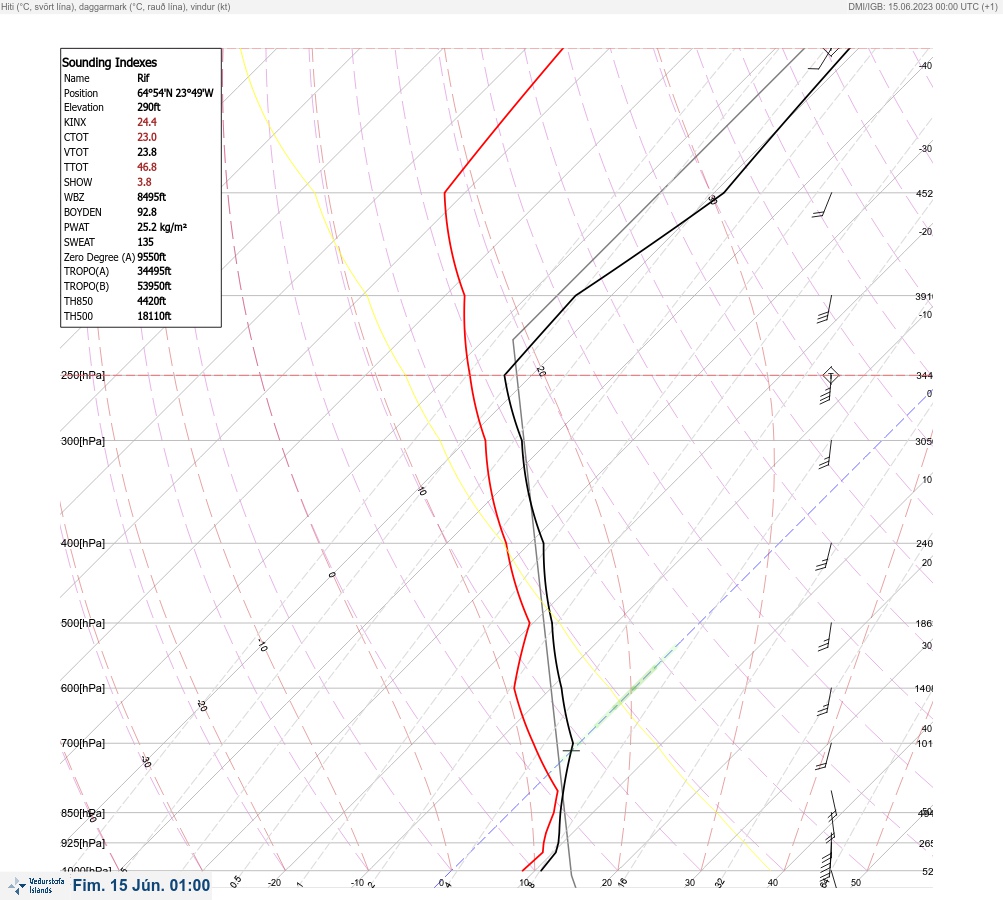Click the Zero Degree (A) value '9550ft'

152,257
